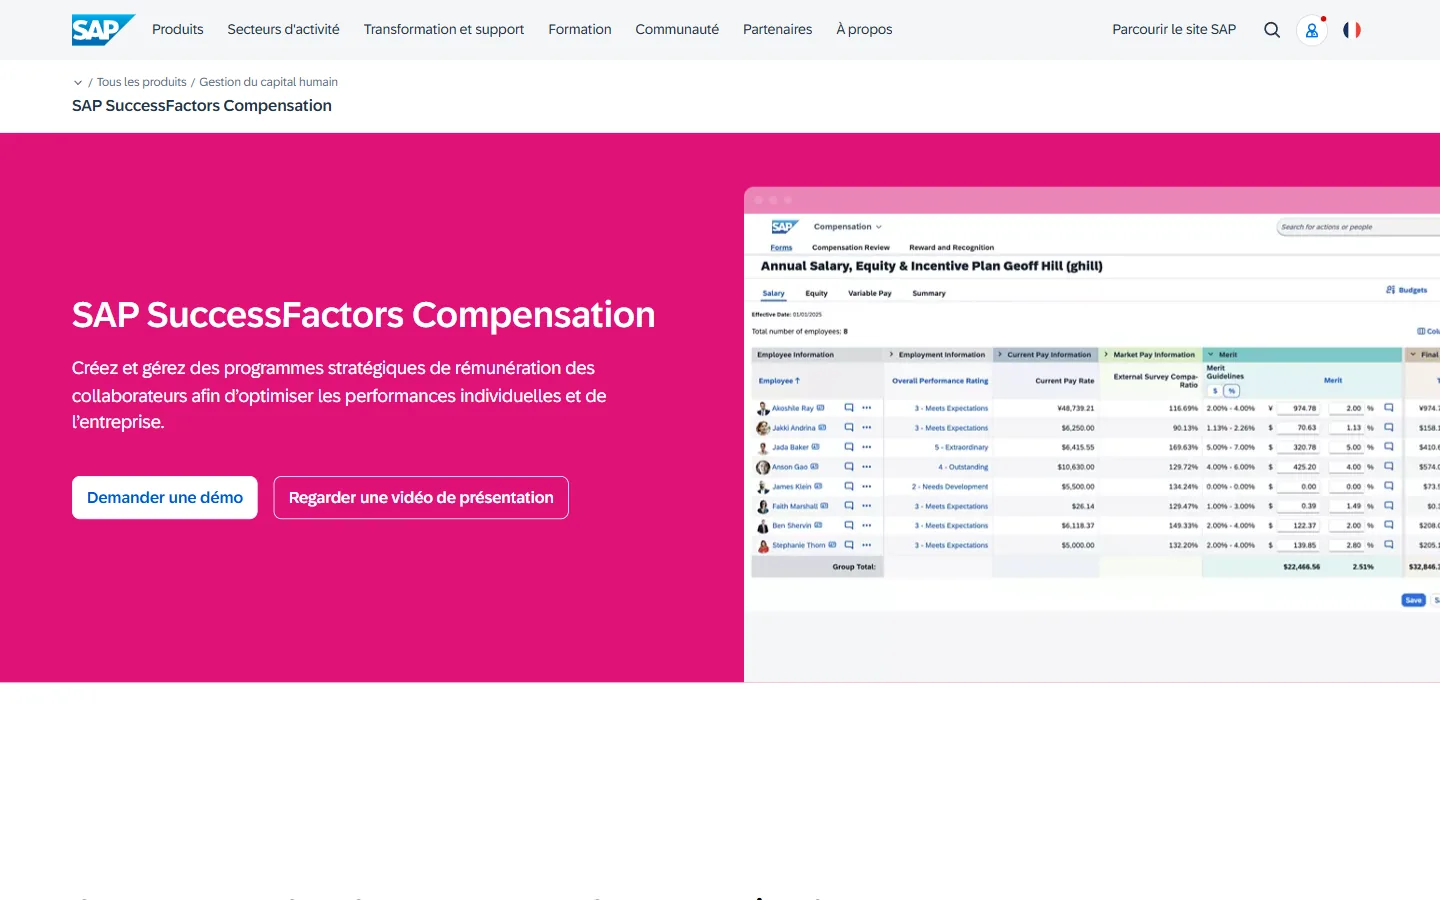
Task: Open the À propos menu
Action: (x=864, y=30)
